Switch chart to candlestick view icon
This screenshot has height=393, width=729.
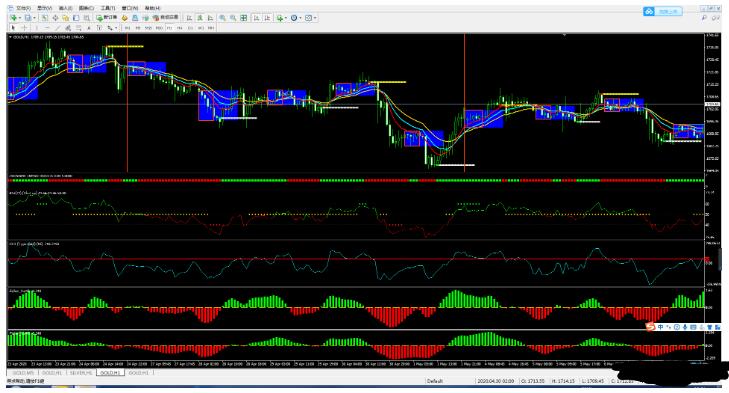(200, 18)
